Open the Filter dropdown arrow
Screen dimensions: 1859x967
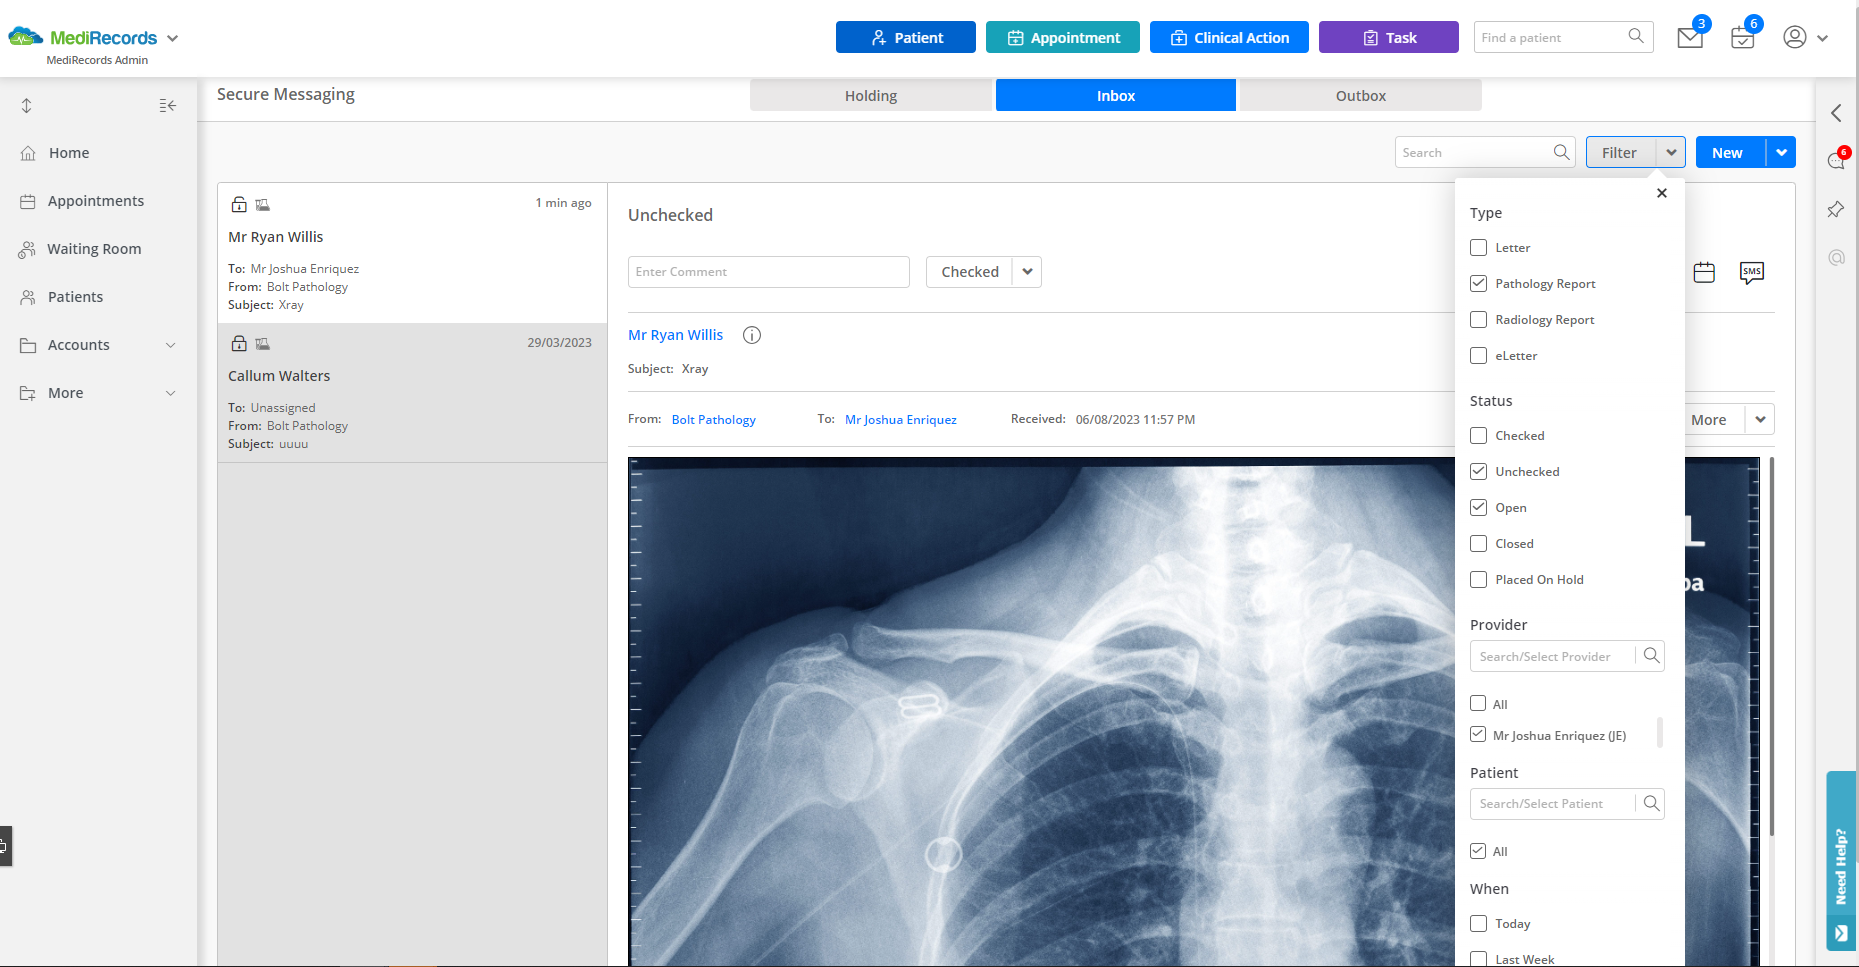[x=1671, y=152]
